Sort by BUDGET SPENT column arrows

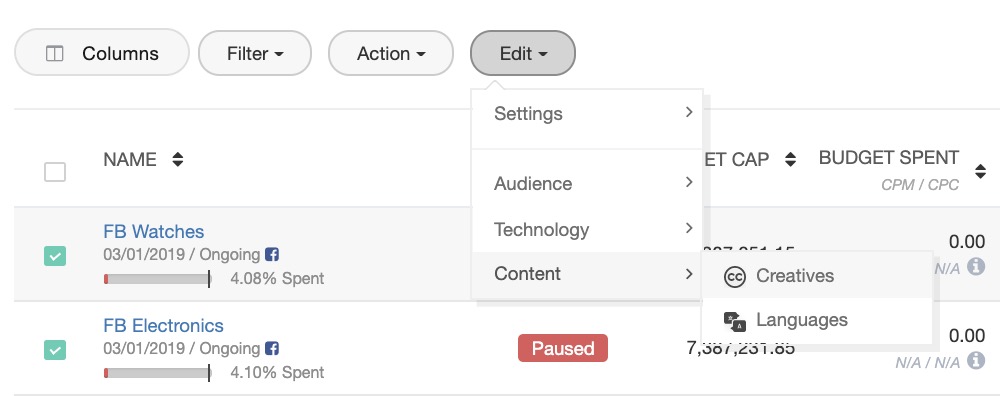(981, 171)
